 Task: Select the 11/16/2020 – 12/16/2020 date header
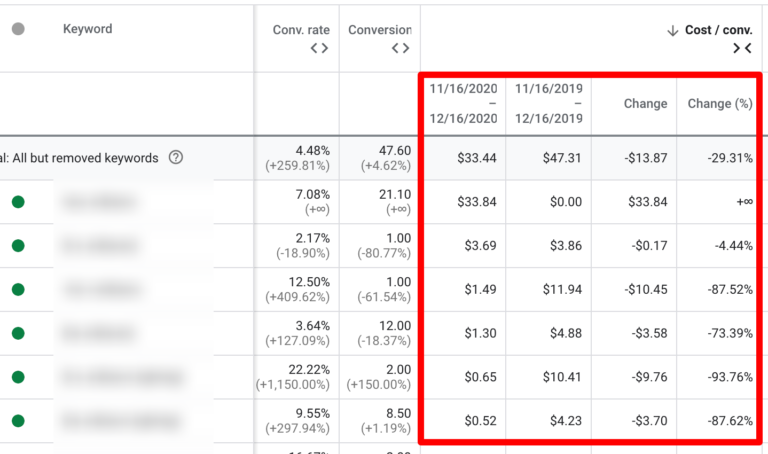(x=463, y=103)
